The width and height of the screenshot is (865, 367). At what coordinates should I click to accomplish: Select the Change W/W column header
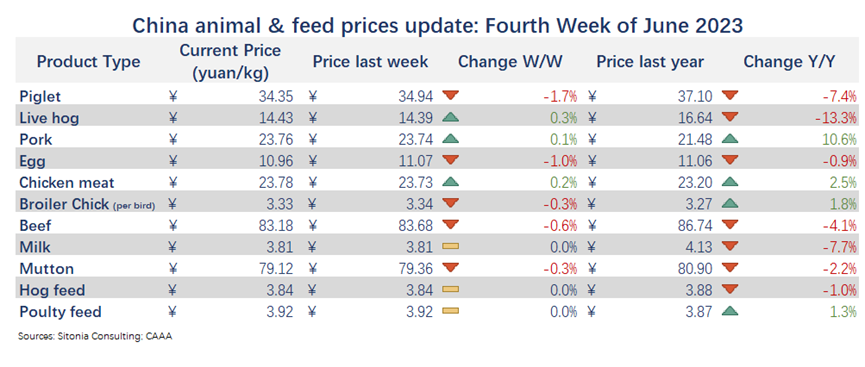pyautogui.click(x=510, y=61)
